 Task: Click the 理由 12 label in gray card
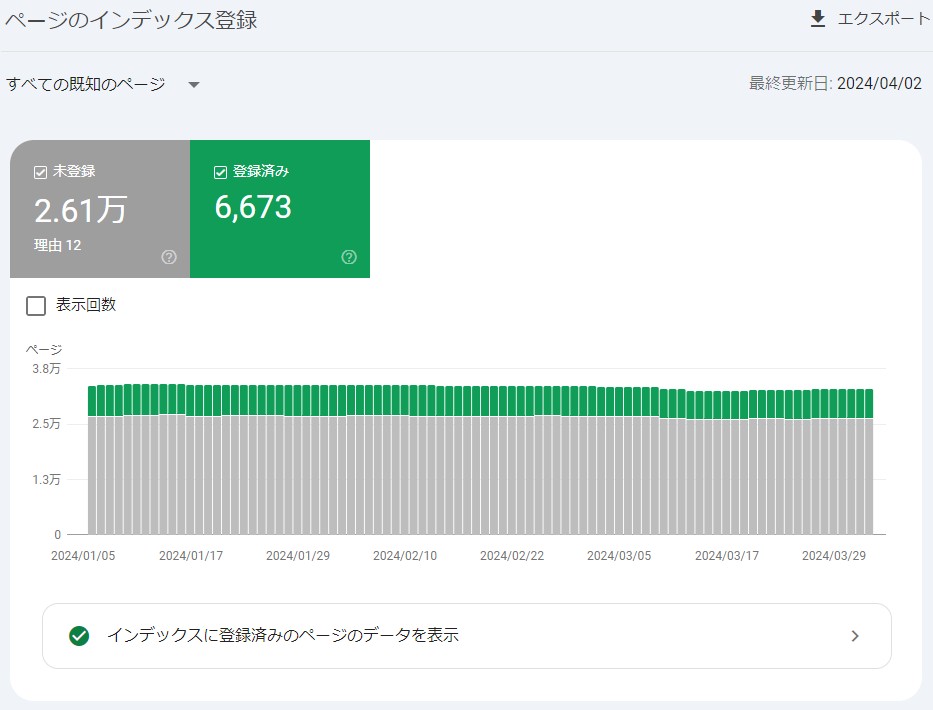point(57,245)
